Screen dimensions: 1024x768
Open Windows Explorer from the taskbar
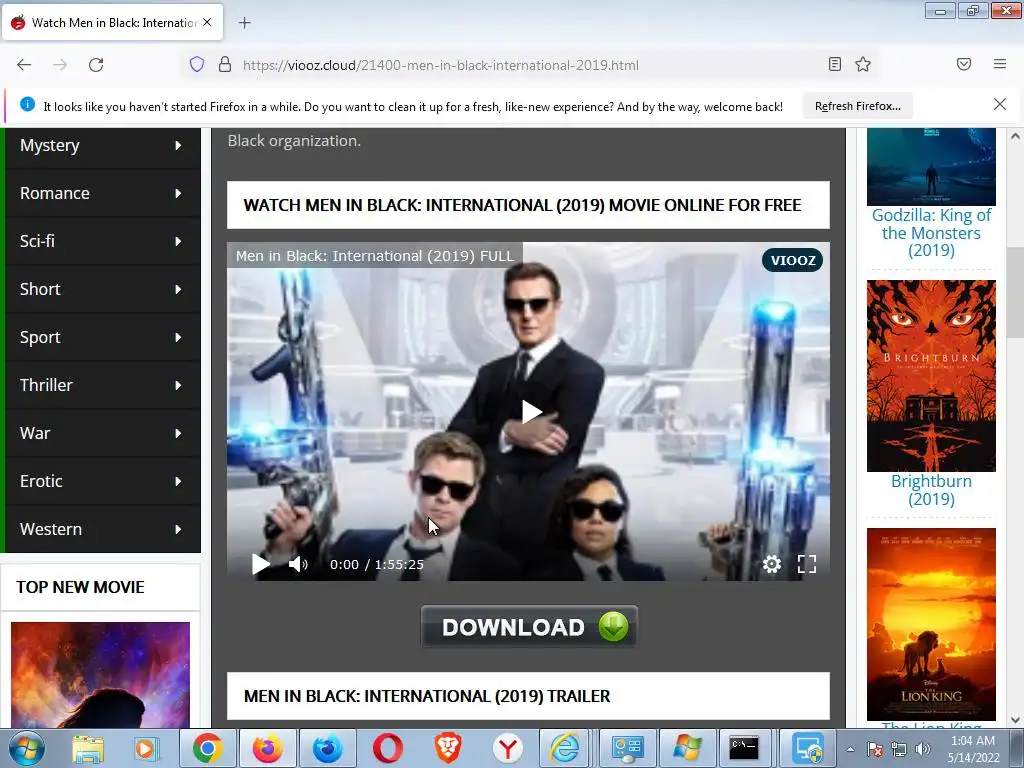(x=88, y=748)
